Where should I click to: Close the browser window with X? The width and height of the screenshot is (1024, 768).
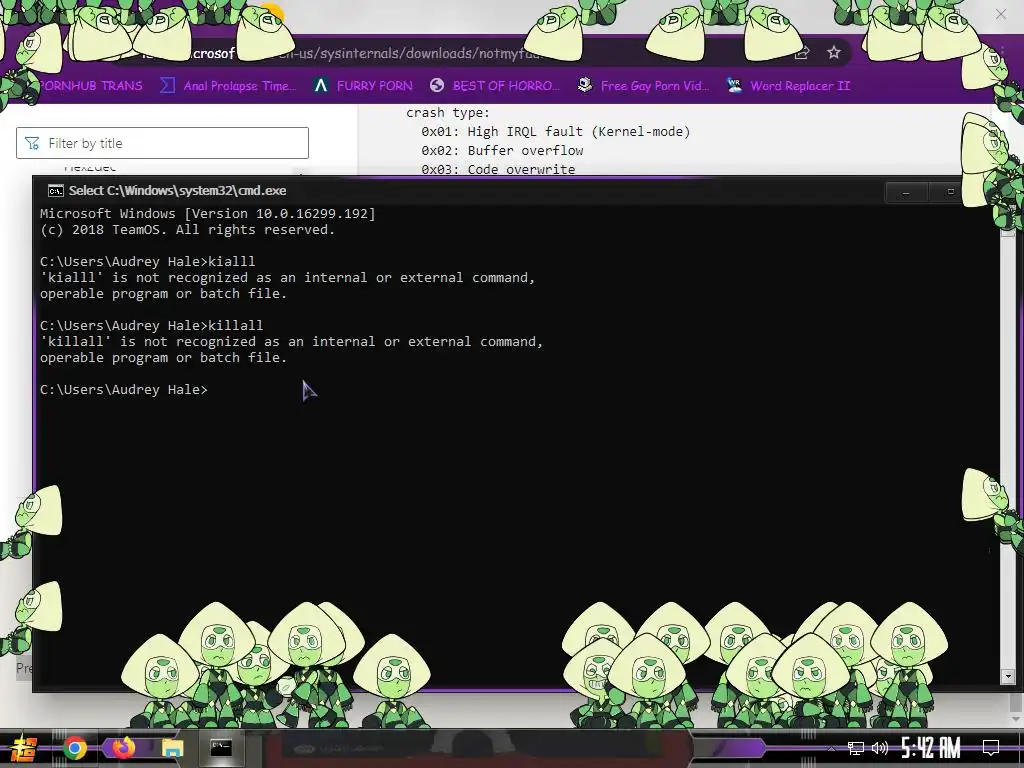(1000, 13)
